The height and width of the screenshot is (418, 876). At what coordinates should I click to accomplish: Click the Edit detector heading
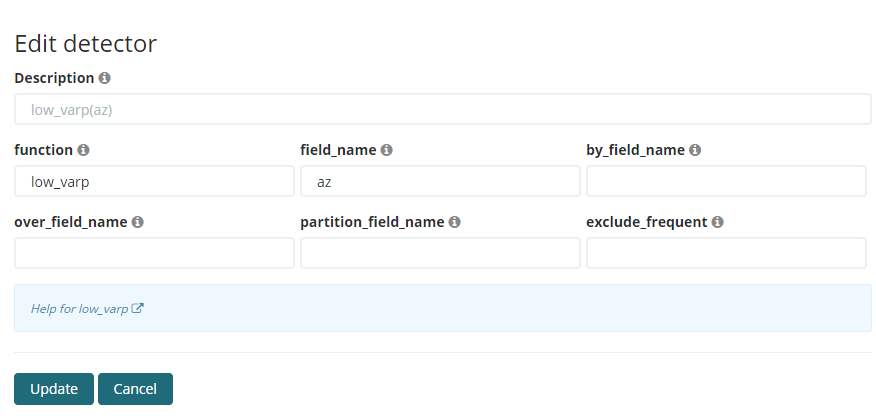[x=86, y=43]
